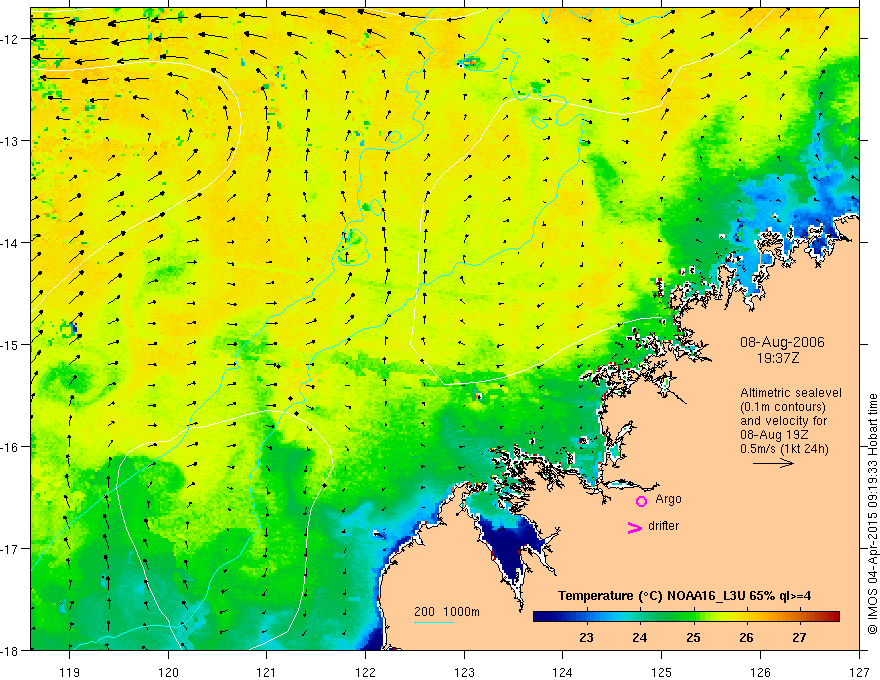Click longitude axis label 127
Image resolution: width=880 pixels, height=680 pixels.
pyautogui.click(x=859, y=672)
